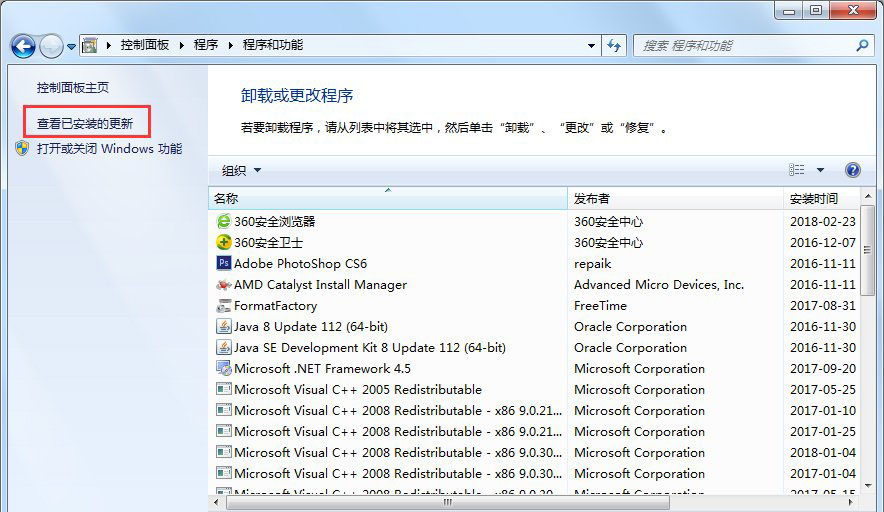The width and height of the screenshot is (884, 512).
Task: Click the Visual C++ 2005 Redistributable icon
Action: 224,389
